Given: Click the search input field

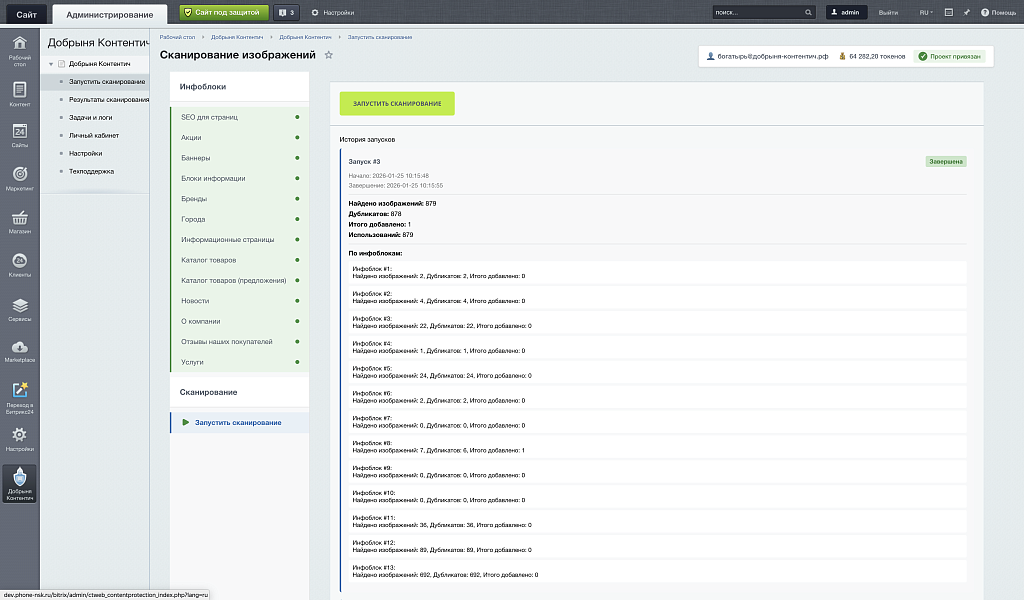Looking at the screenshot, I should [759, 12].
